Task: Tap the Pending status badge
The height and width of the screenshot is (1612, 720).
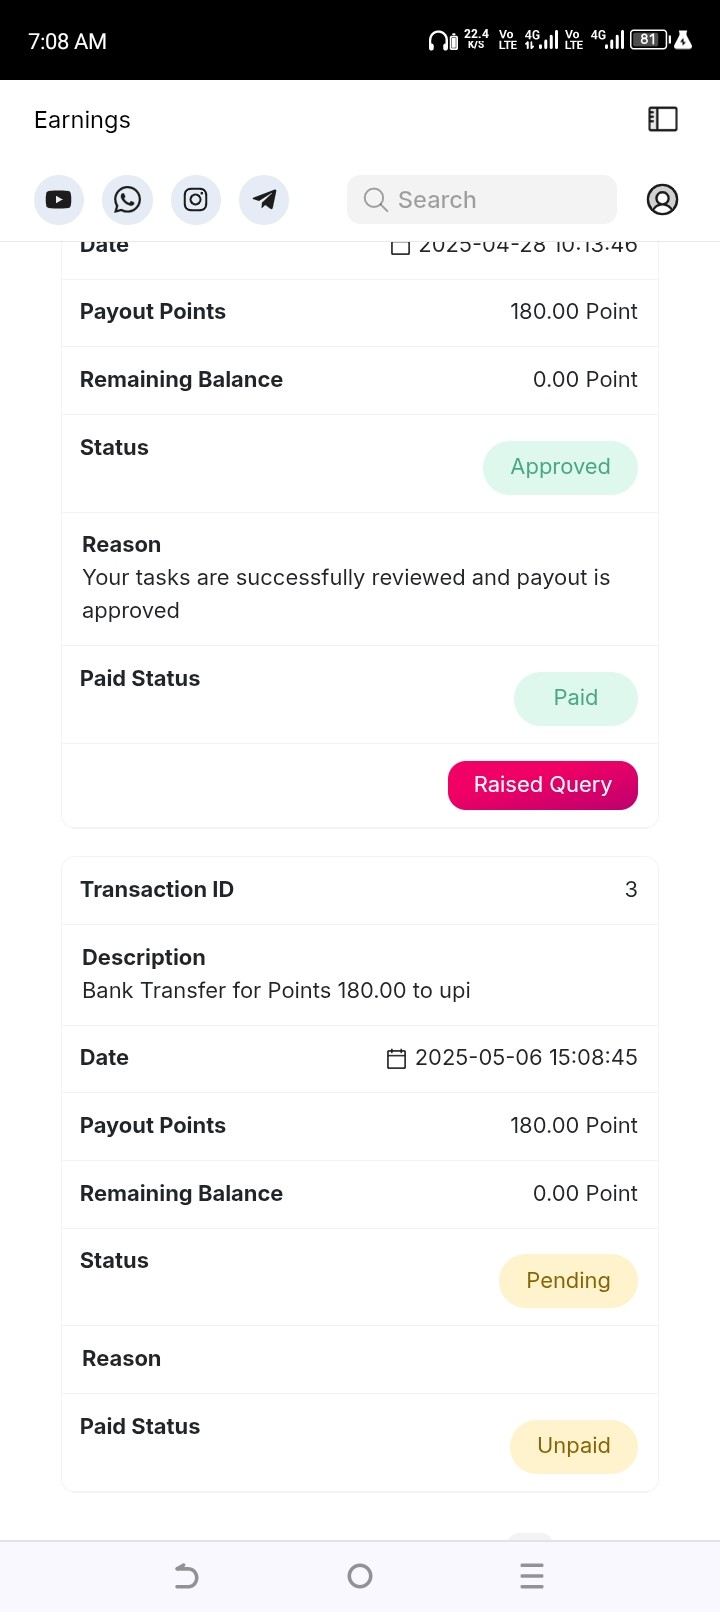Action: [568, 1281]
